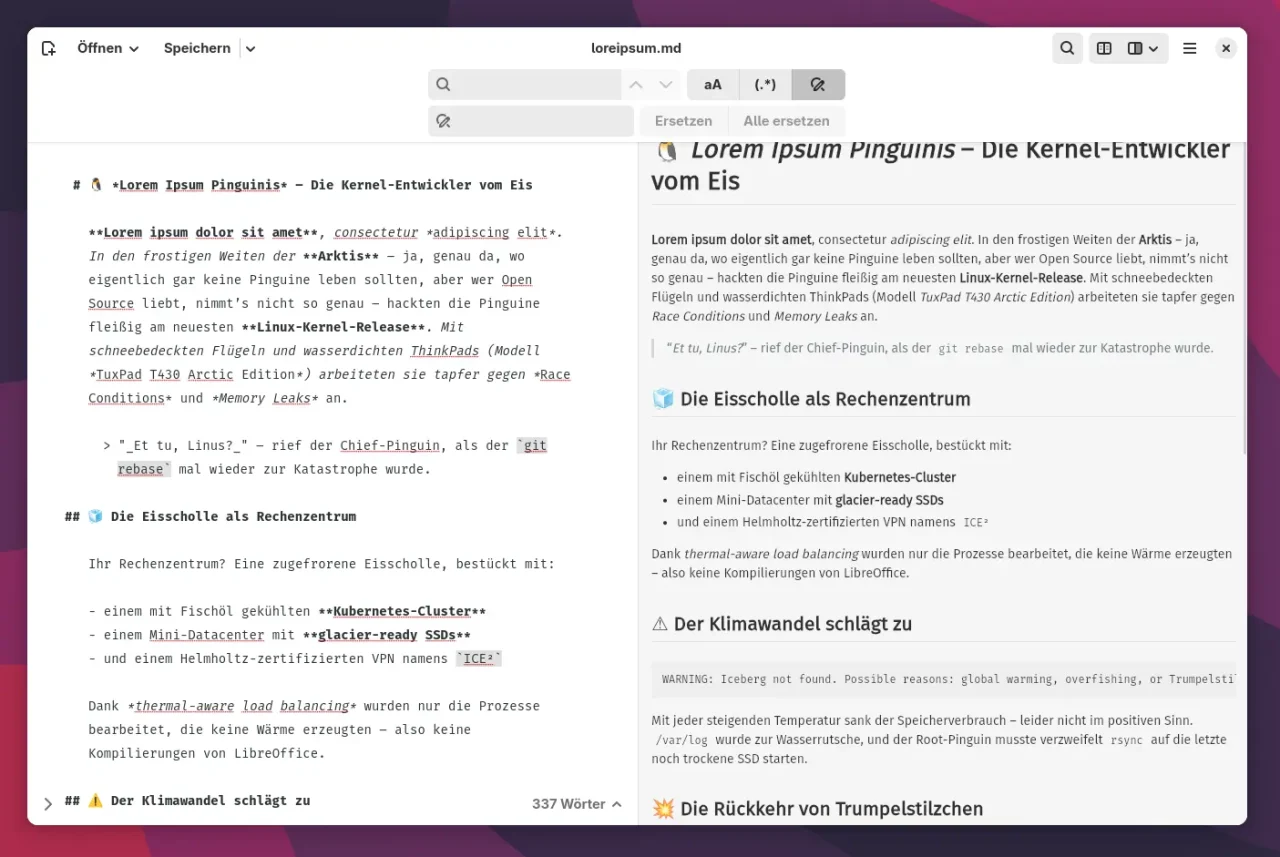Viewport: 1280px width, 857px height.
Task: Open the preview layout dropdown arrow
Action: (x=1143, y=48)
